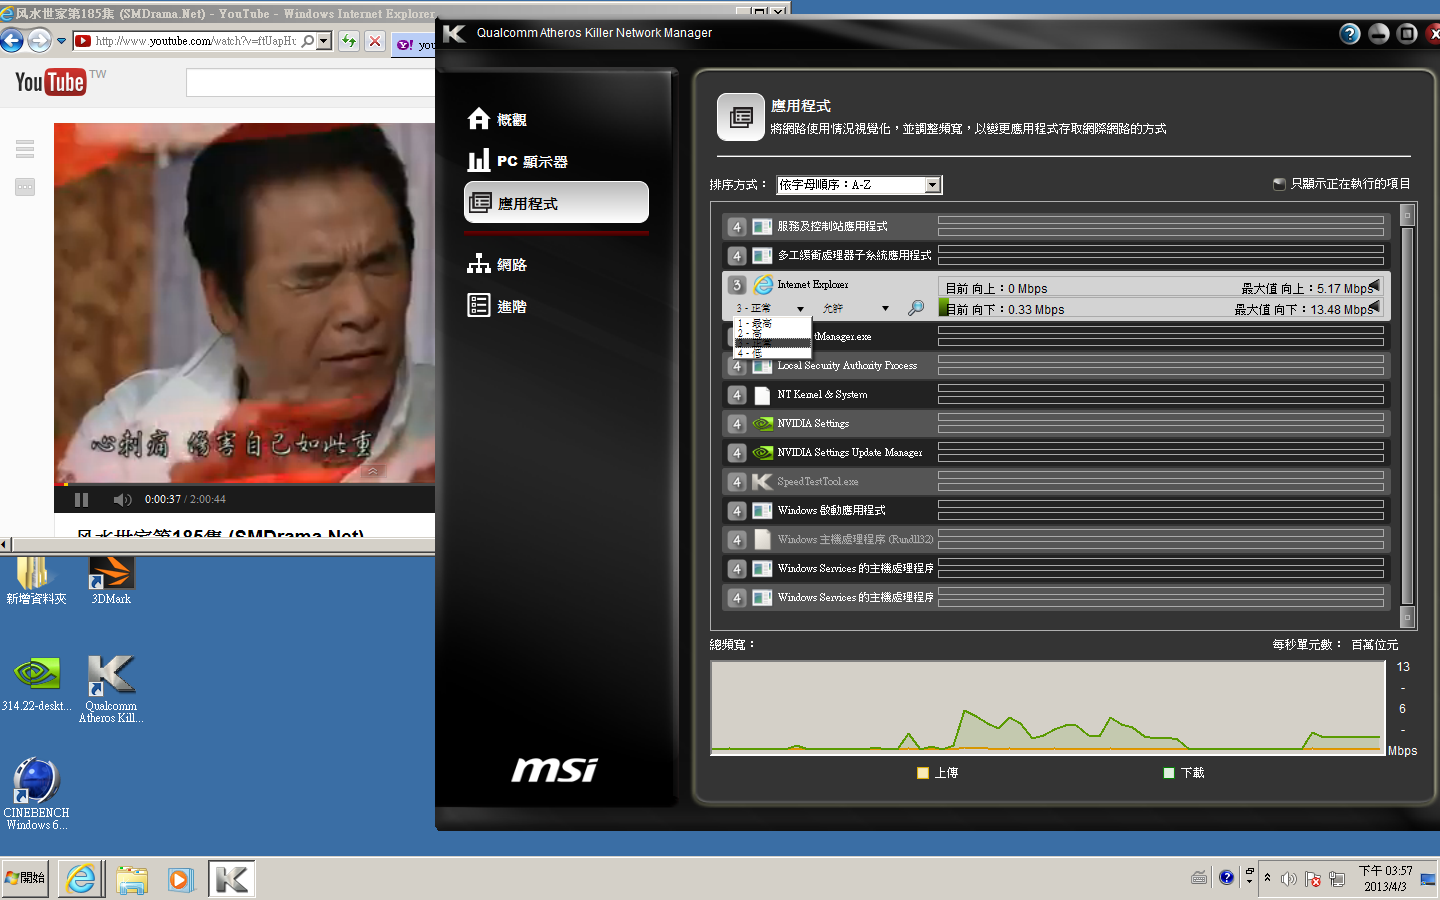Open the 概觀 overview page in Killer sidebar

tap(497, 119)
